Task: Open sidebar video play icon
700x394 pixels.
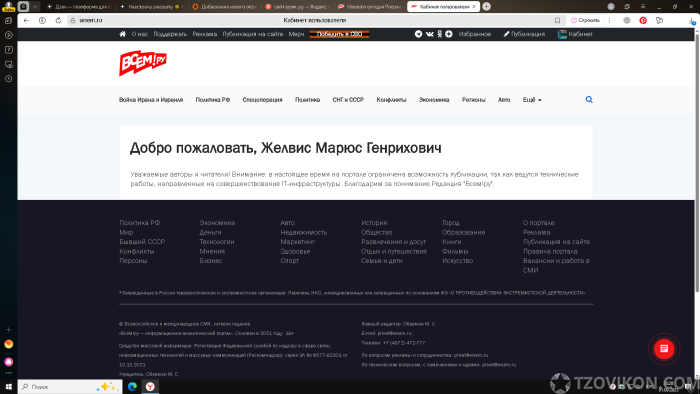Action: pos(8,35)
